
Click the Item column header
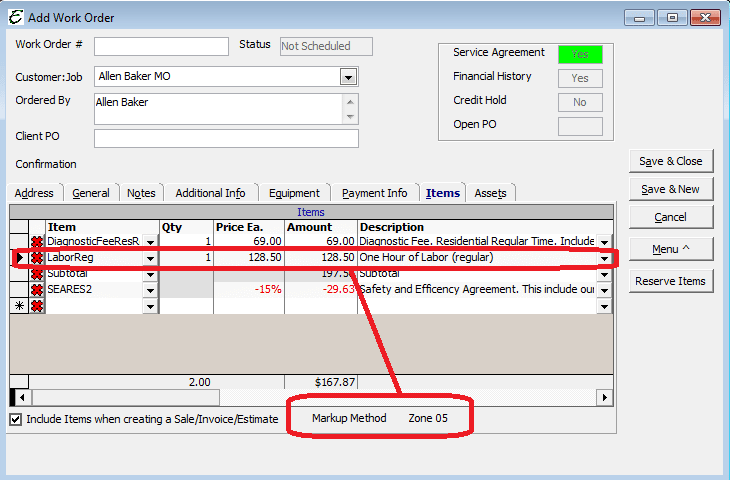pos(102,227)
